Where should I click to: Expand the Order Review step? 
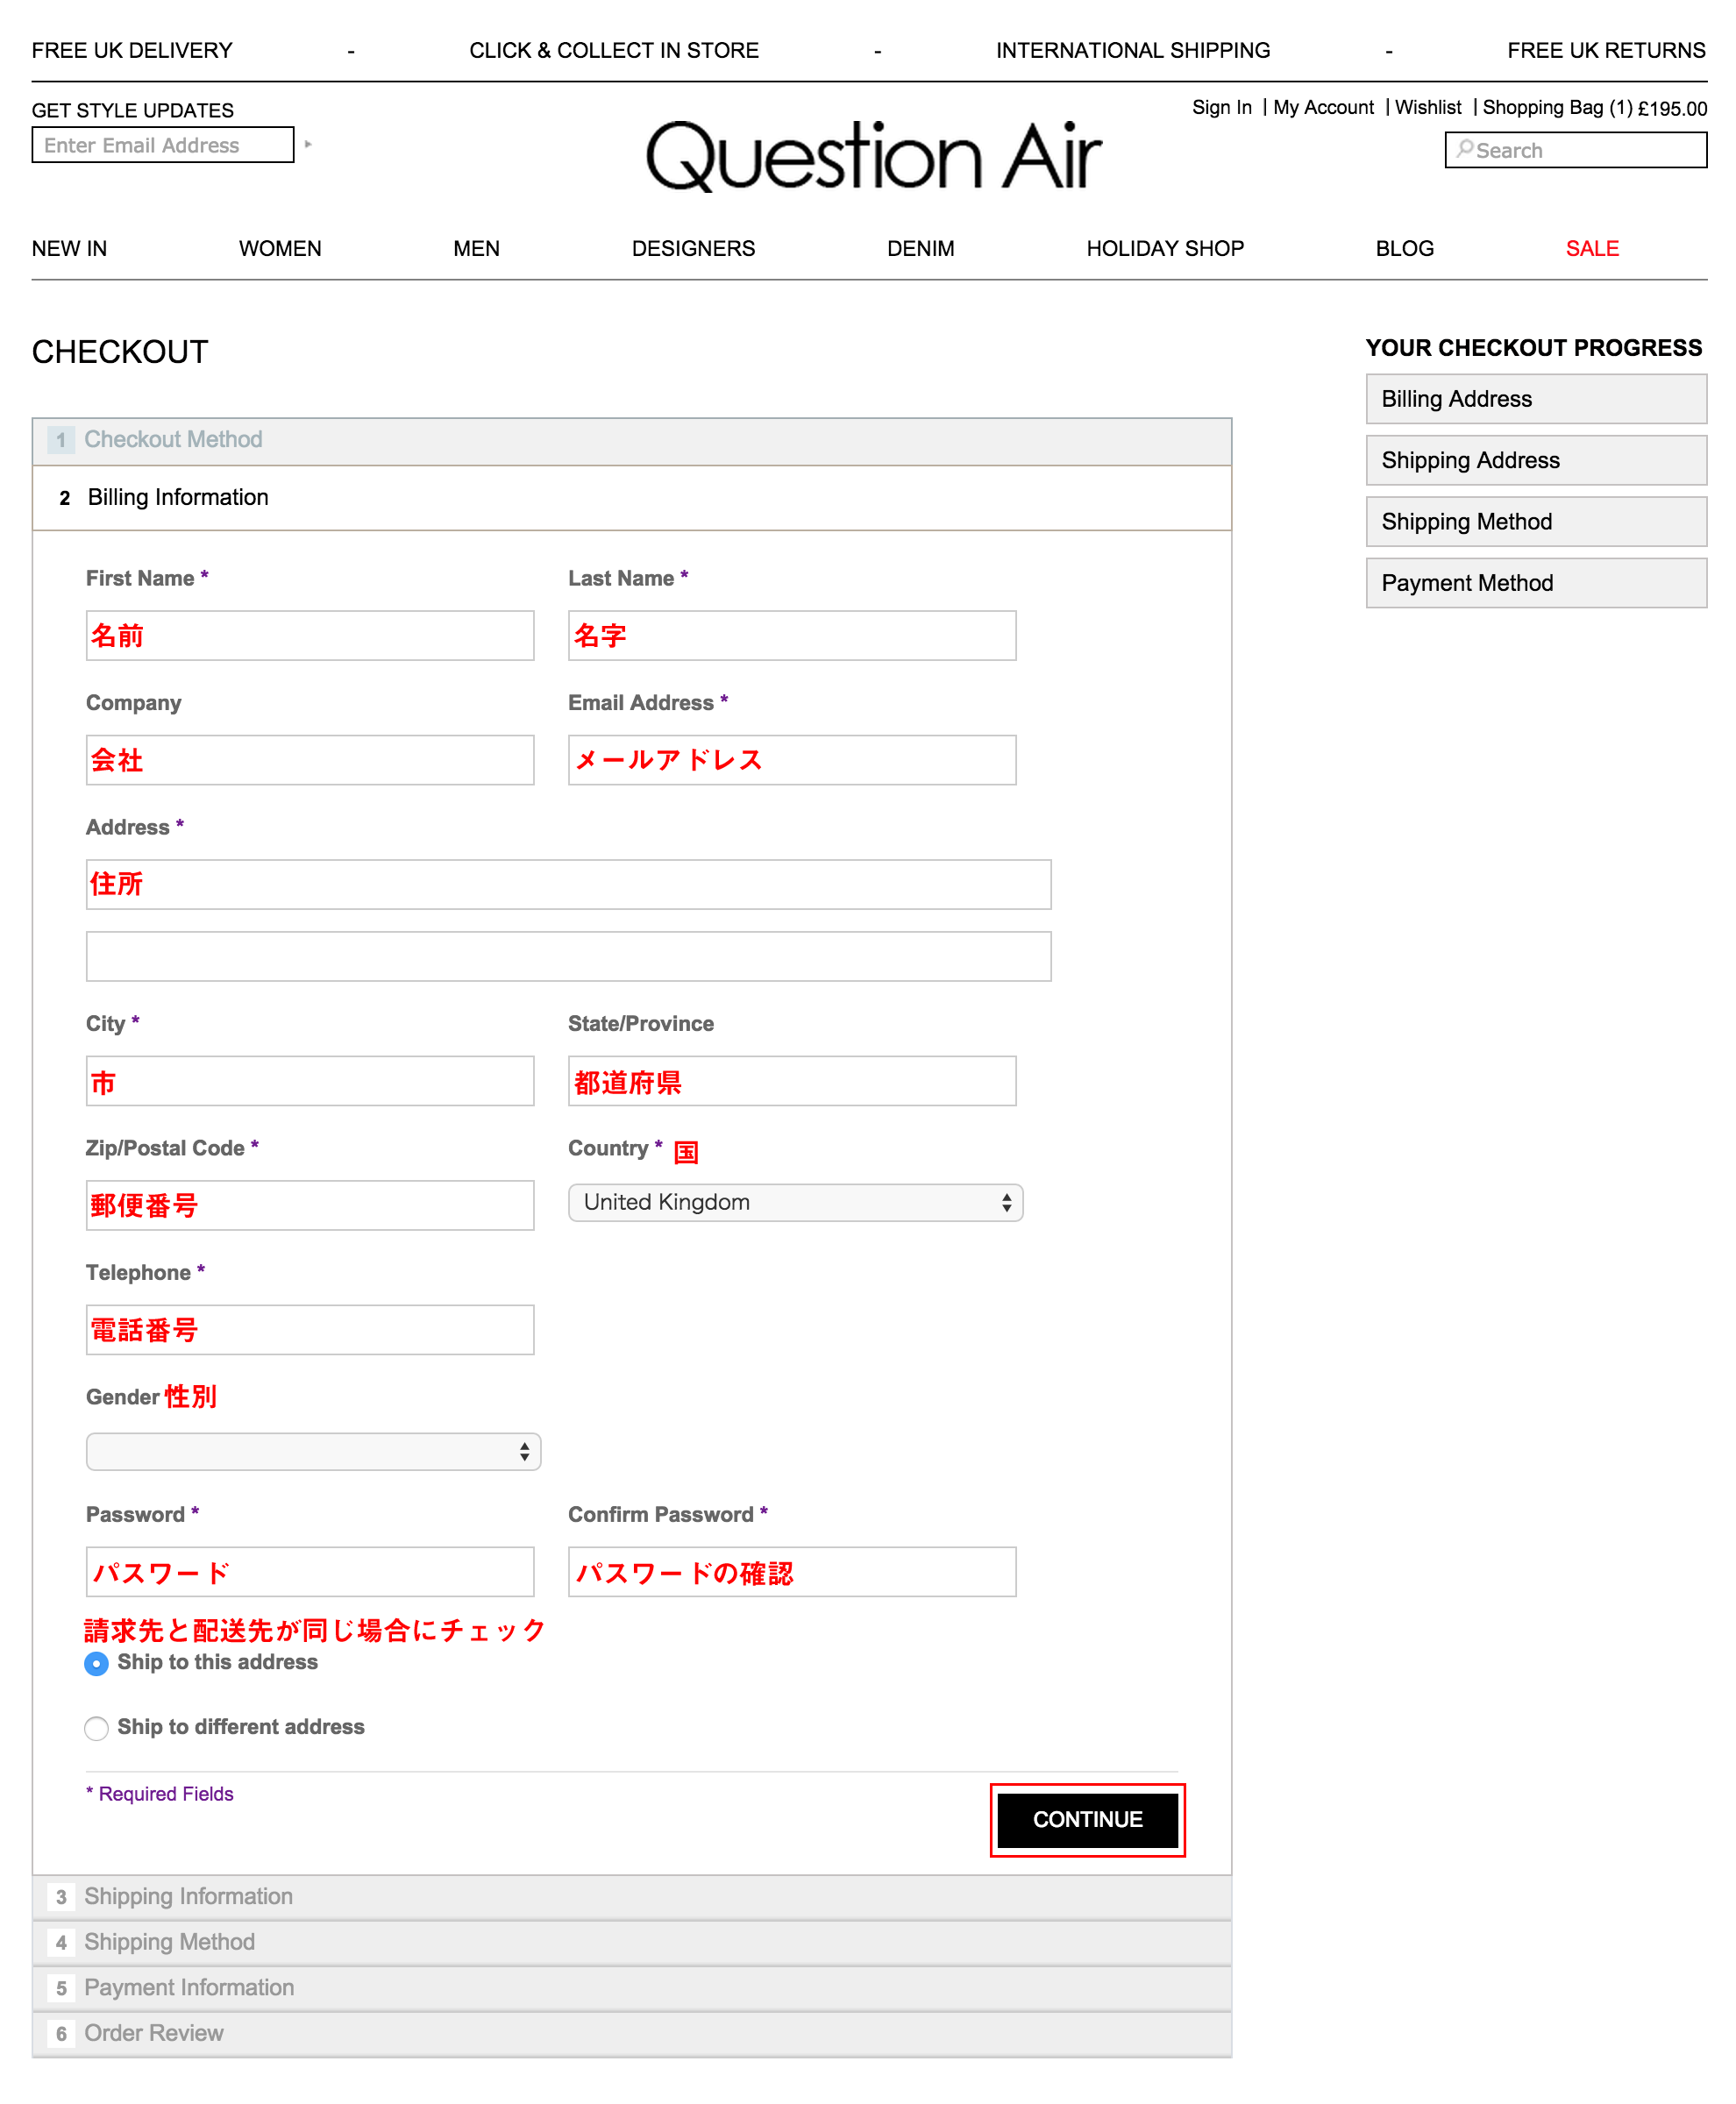point(631,2033)
